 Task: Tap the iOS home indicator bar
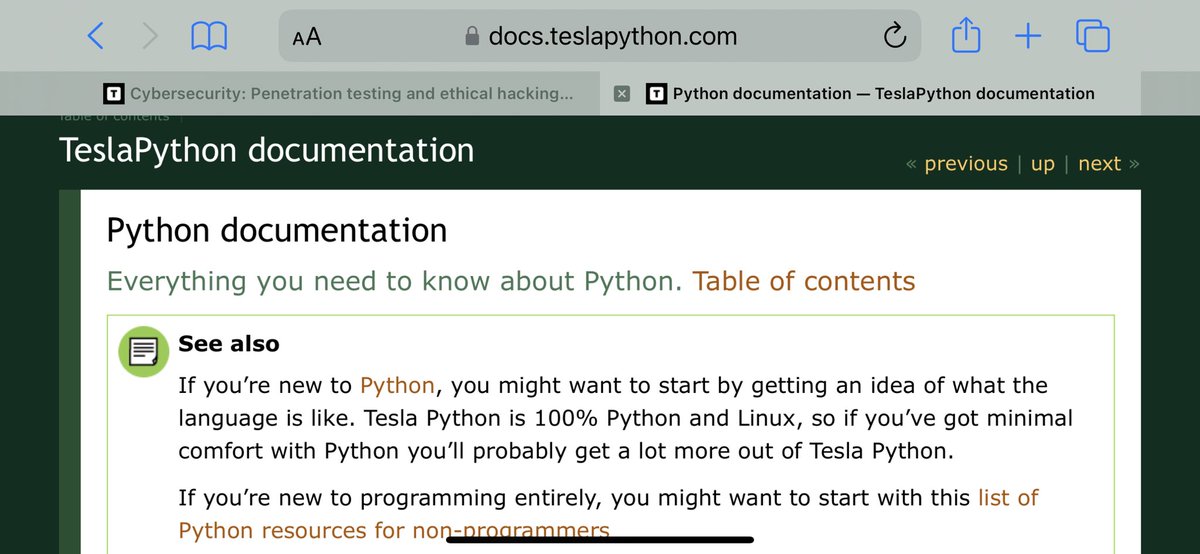click(x=599, y=539)
